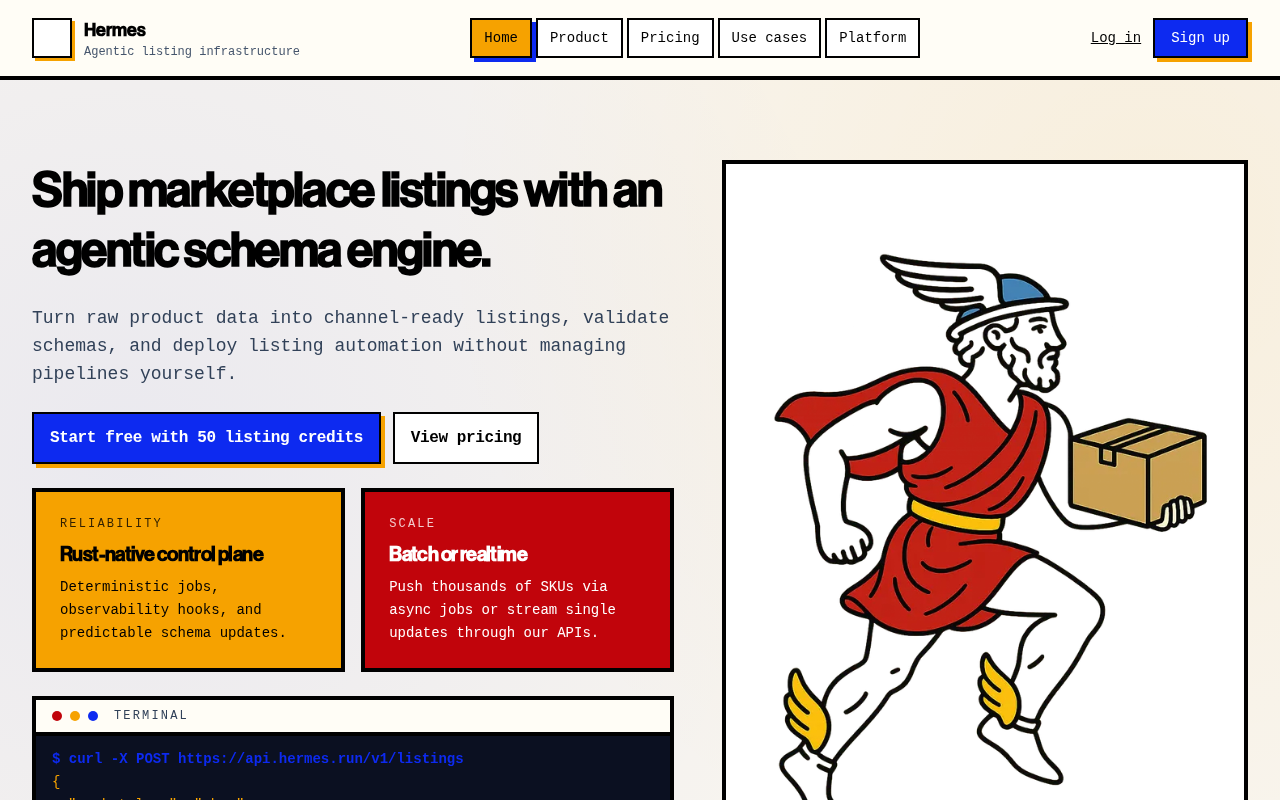Follow the Log in link
This screenshot has width=1280, height=800.
(x=1115, y=38)
